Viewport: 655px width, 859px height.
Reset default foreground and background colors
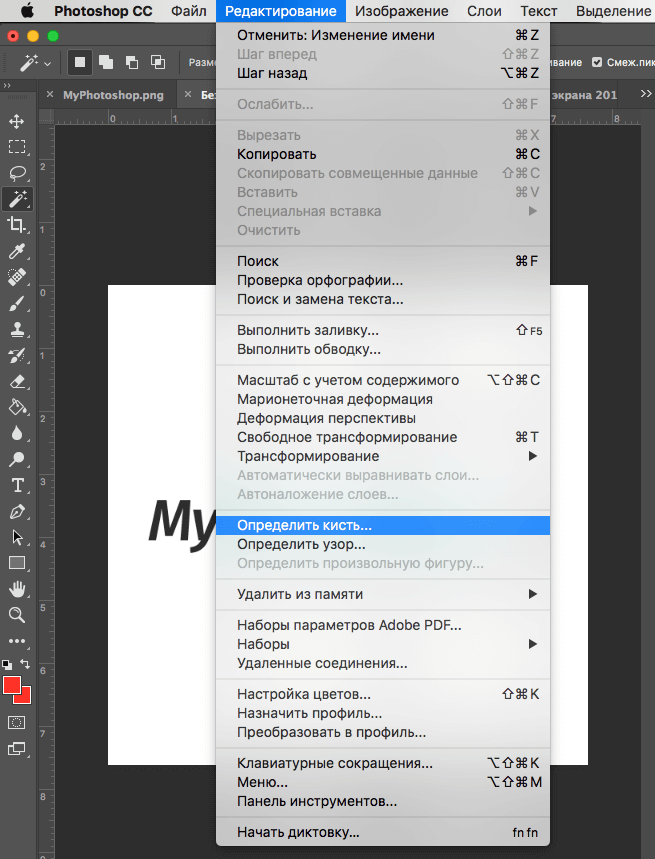[x=7, y=665]
